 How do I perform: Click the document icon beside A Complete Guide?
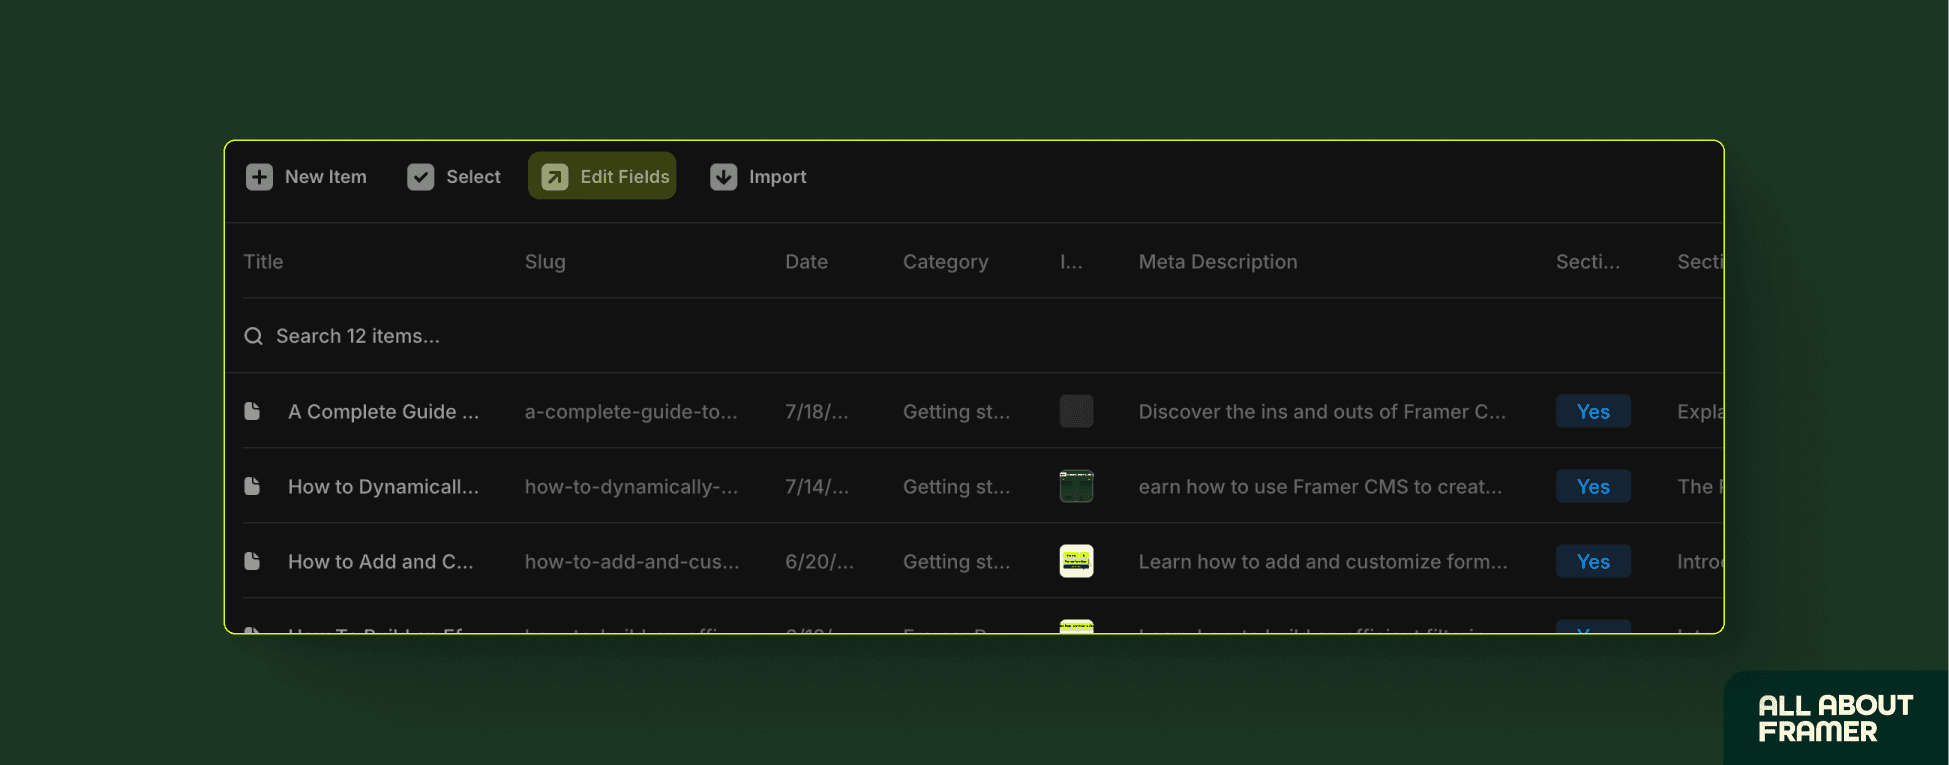coord(252,411)
